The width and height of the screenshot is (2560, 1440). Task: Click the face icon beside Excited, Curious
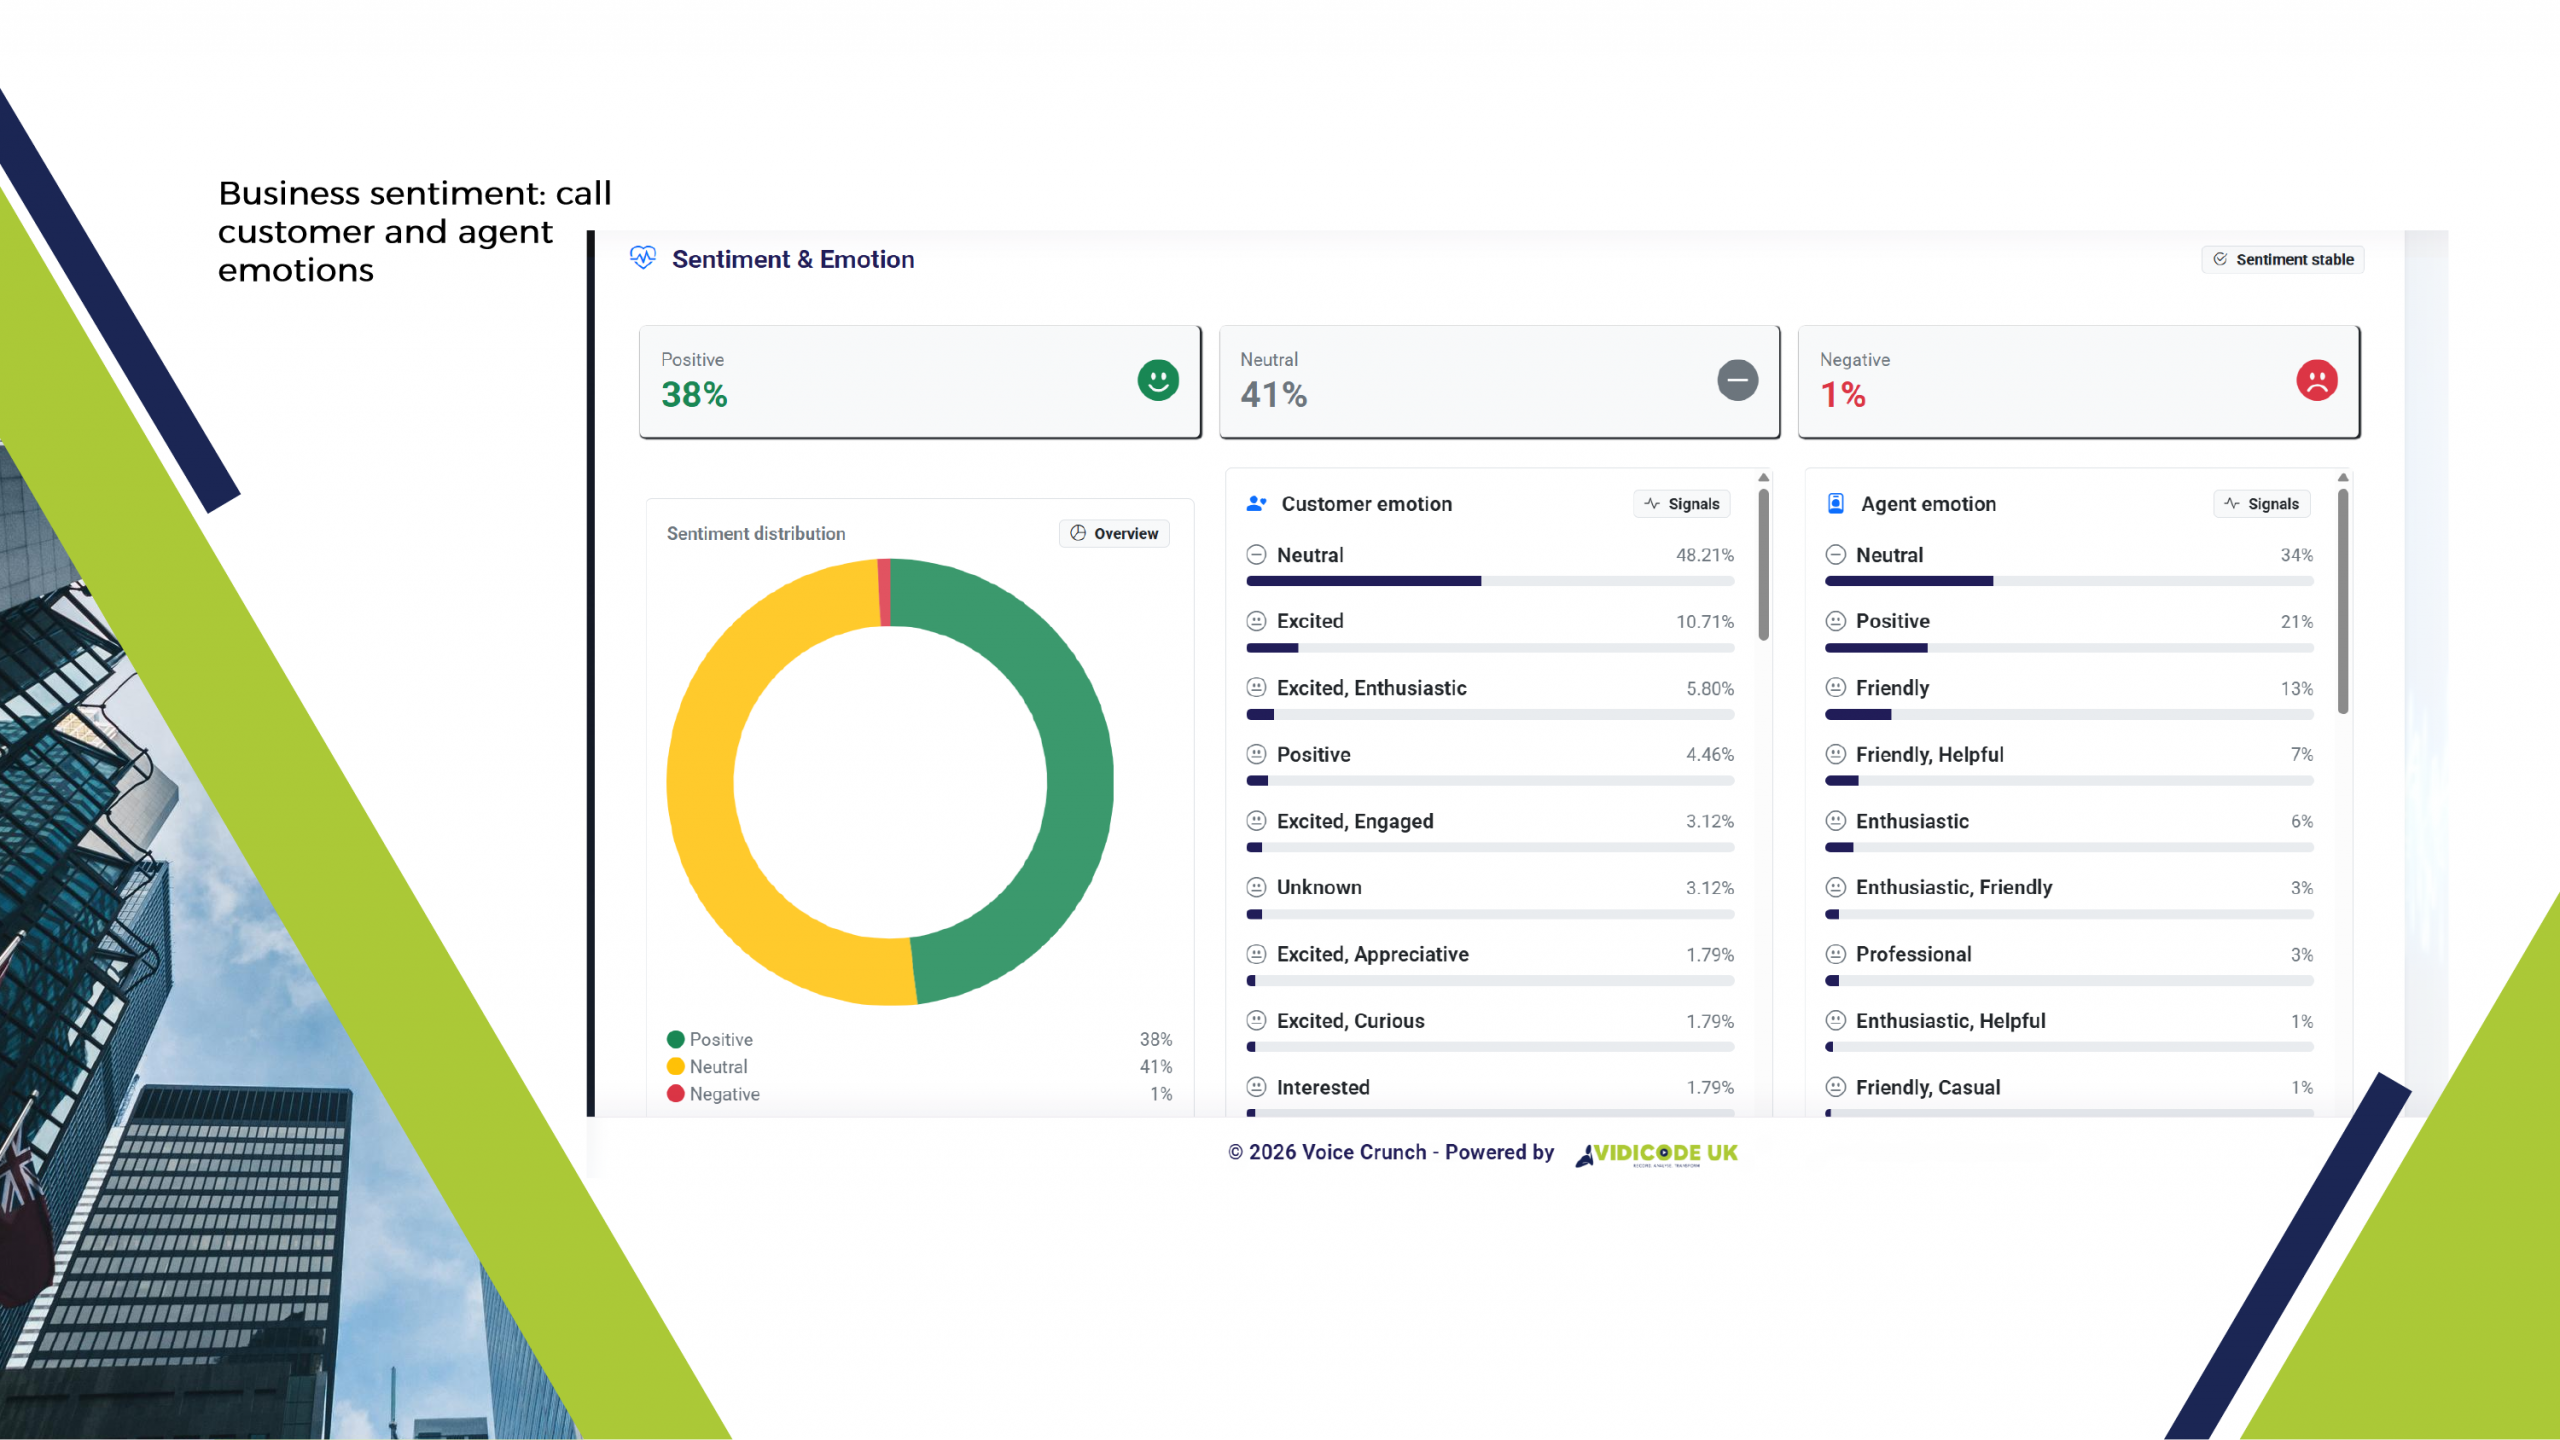pyautogui.click(x=1256, y=1020)
